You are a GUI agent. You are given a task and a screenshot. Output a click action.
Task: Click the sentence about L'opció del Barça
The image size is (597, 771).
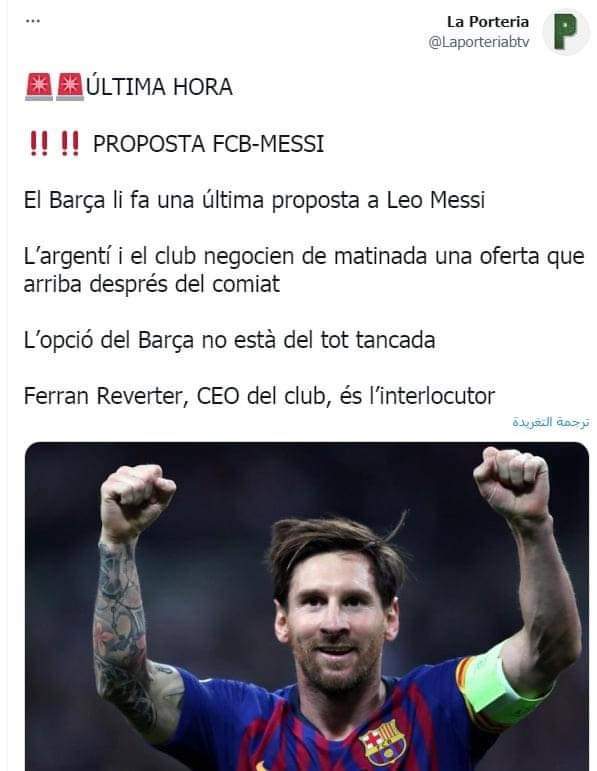click(229, 340)
